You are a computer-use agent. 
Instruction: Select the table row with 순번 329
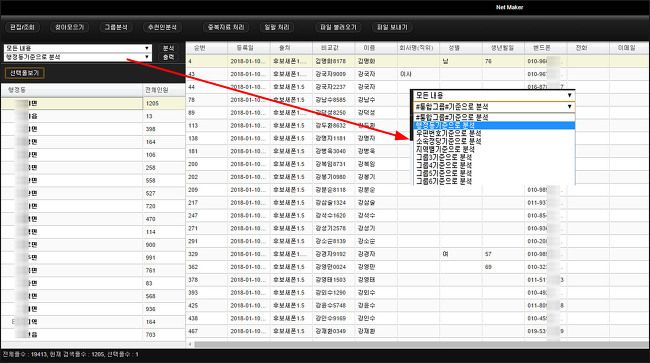[x=417, y=254]
